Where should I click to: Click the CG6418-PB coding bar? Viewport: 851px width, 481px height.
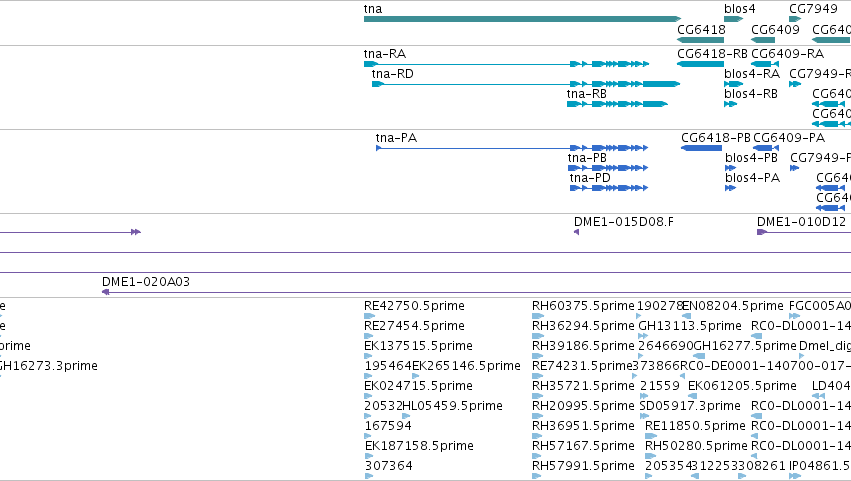click(x=701, y=148)
